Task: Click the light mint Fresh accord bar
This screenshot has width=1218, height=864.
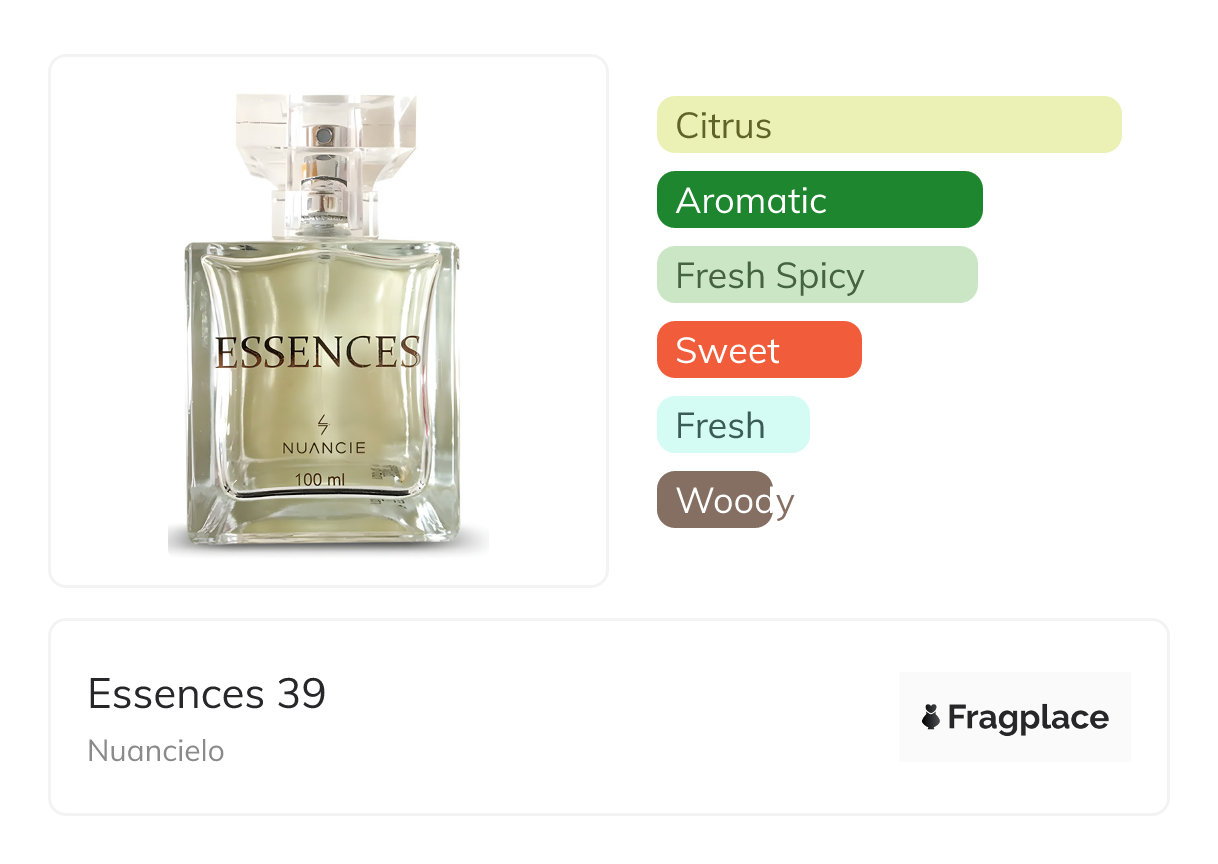Action: (732, 425)
